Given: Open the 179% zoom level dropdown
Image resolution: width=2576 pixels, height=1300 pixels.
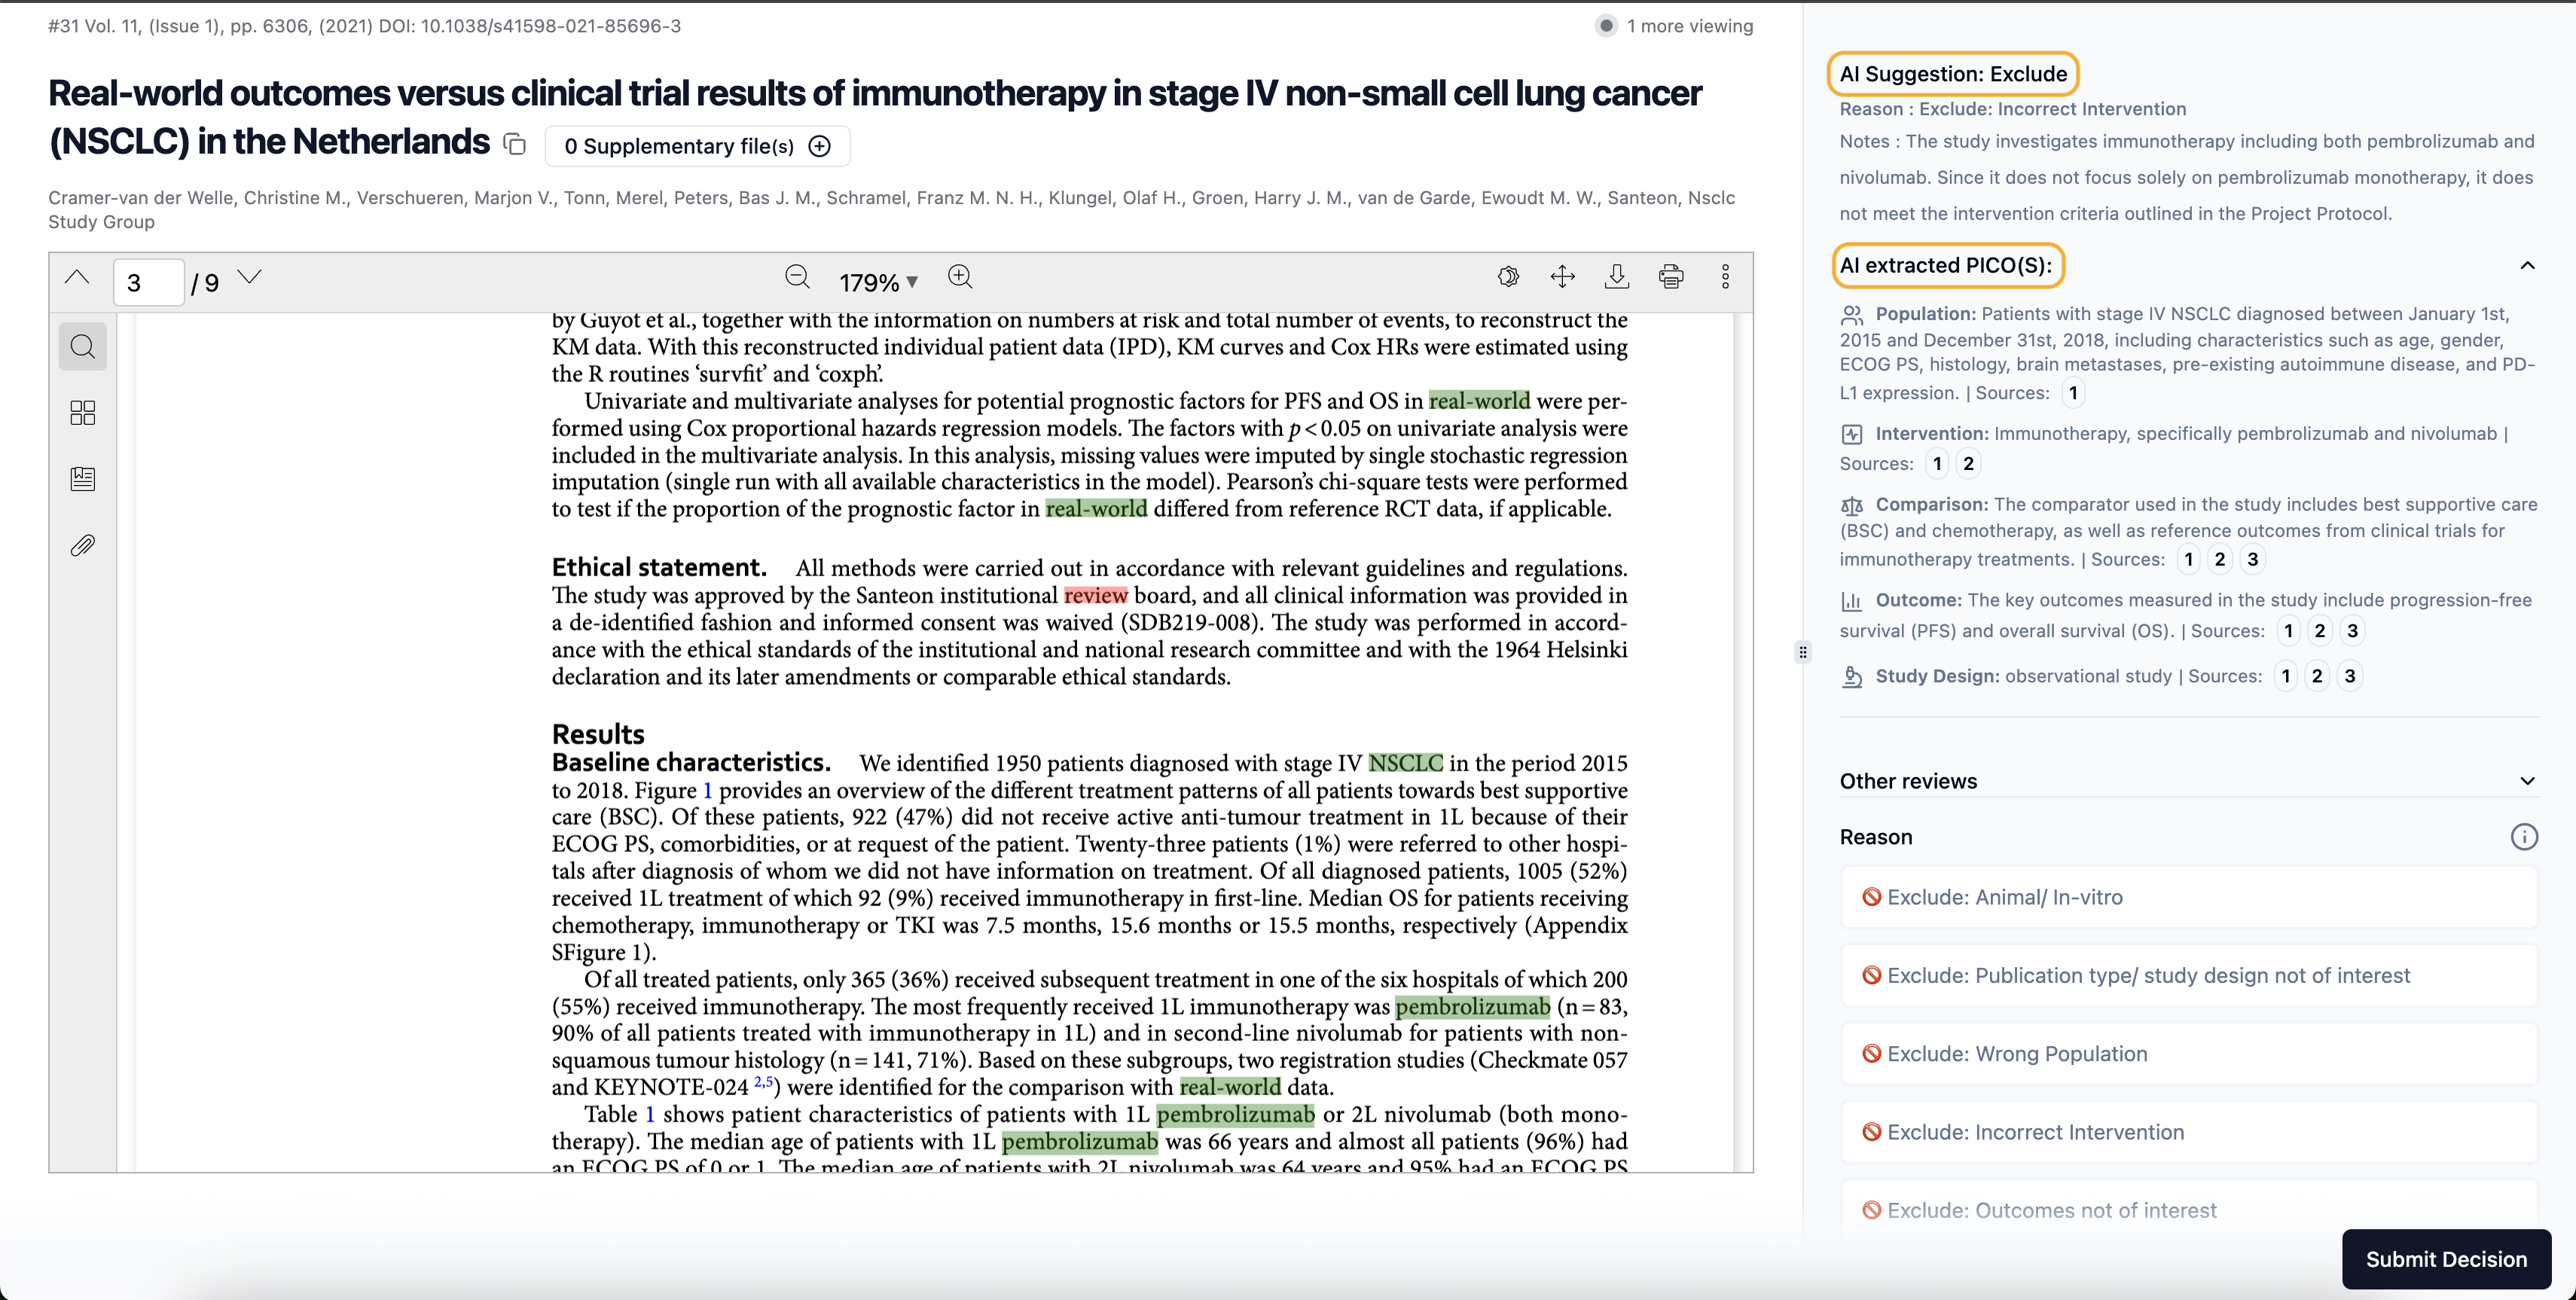Looking at the screenshot, I should click(x=878, y=283).
